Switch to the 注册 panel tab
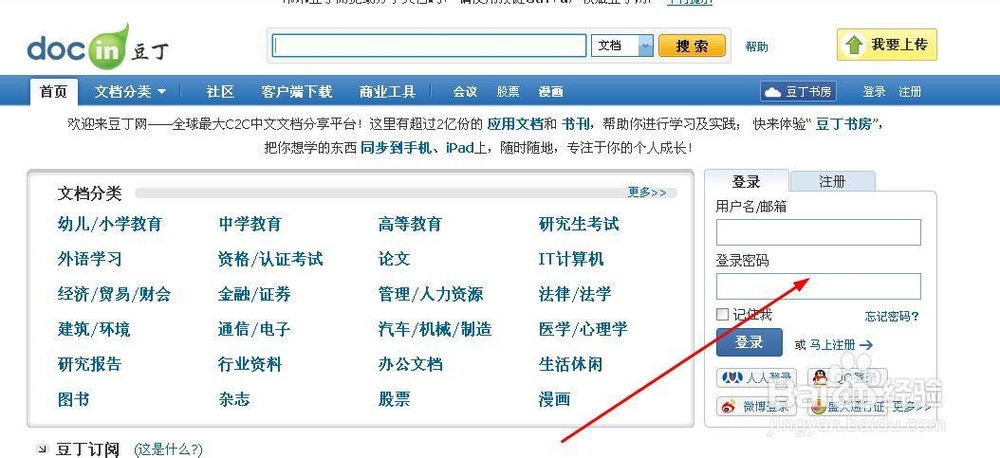Viewport: 1000px width, 458px height. click(x=832, y=182)
